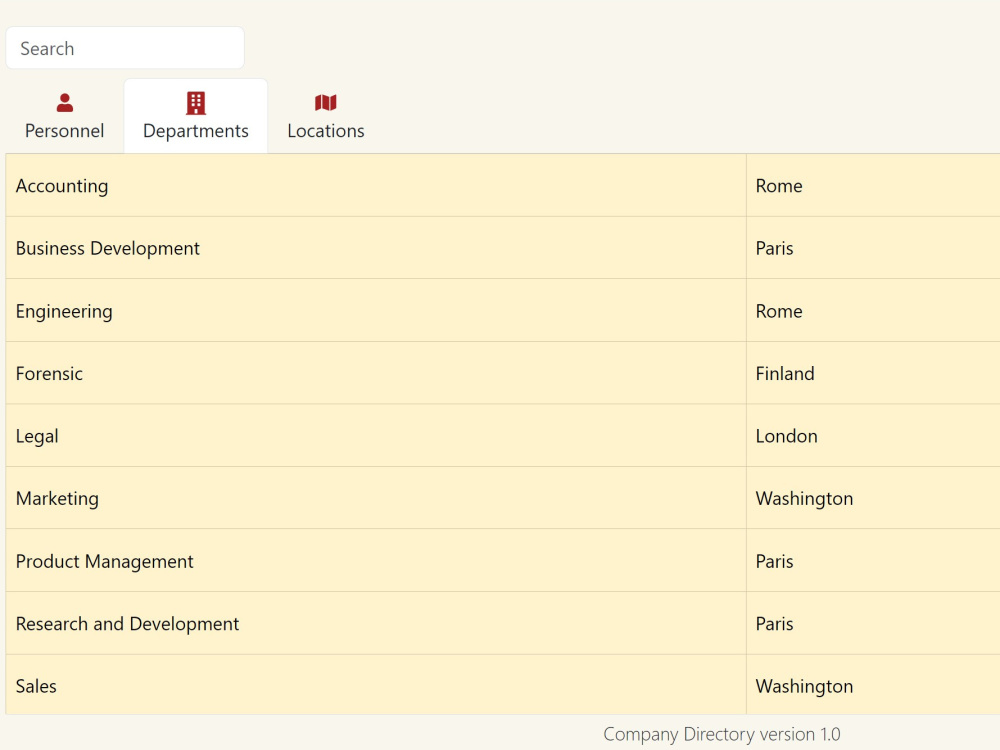Click the Company Directory version 1.0 footer text

[722, 734]
